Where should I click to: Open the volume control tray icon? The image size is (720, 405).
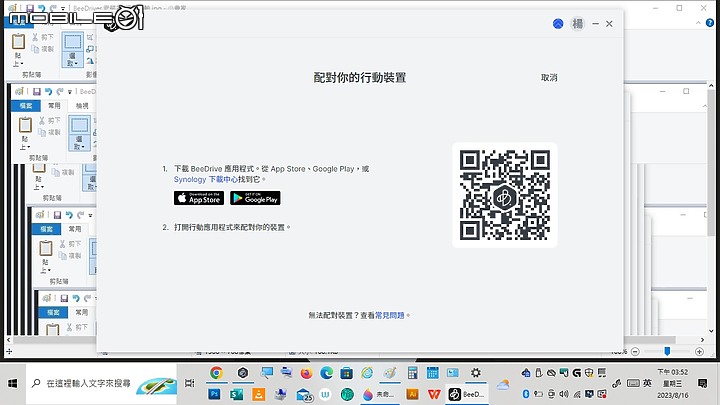click(564, 394)
